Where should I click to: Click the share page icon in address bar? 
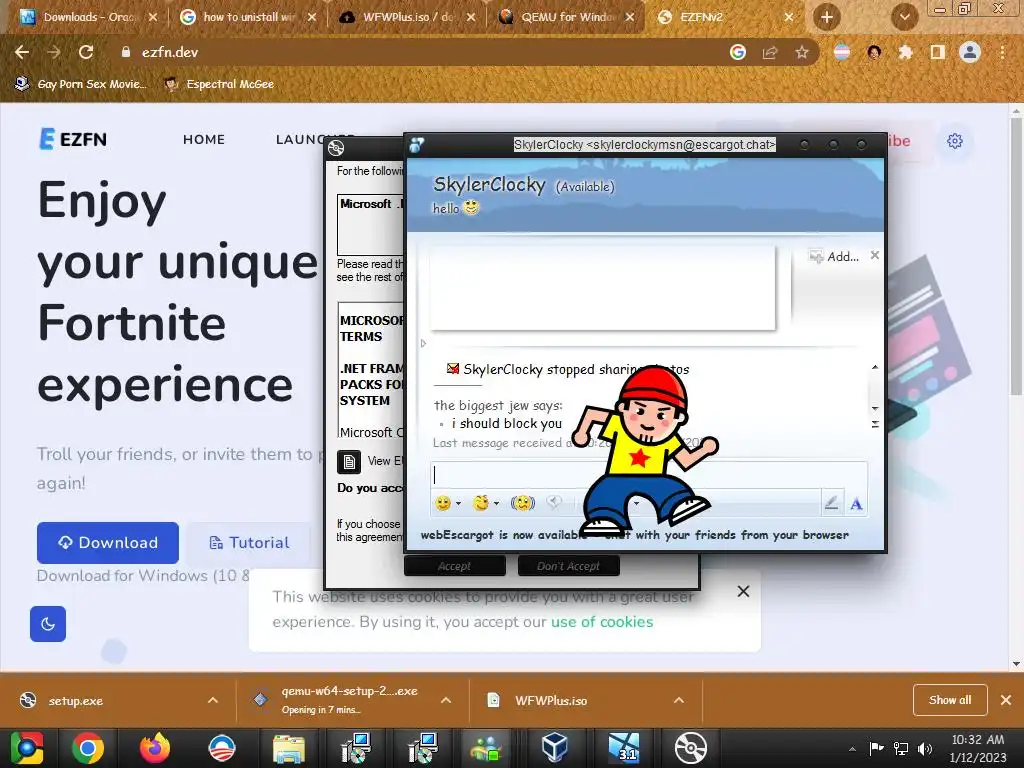(x=770, y=52)
